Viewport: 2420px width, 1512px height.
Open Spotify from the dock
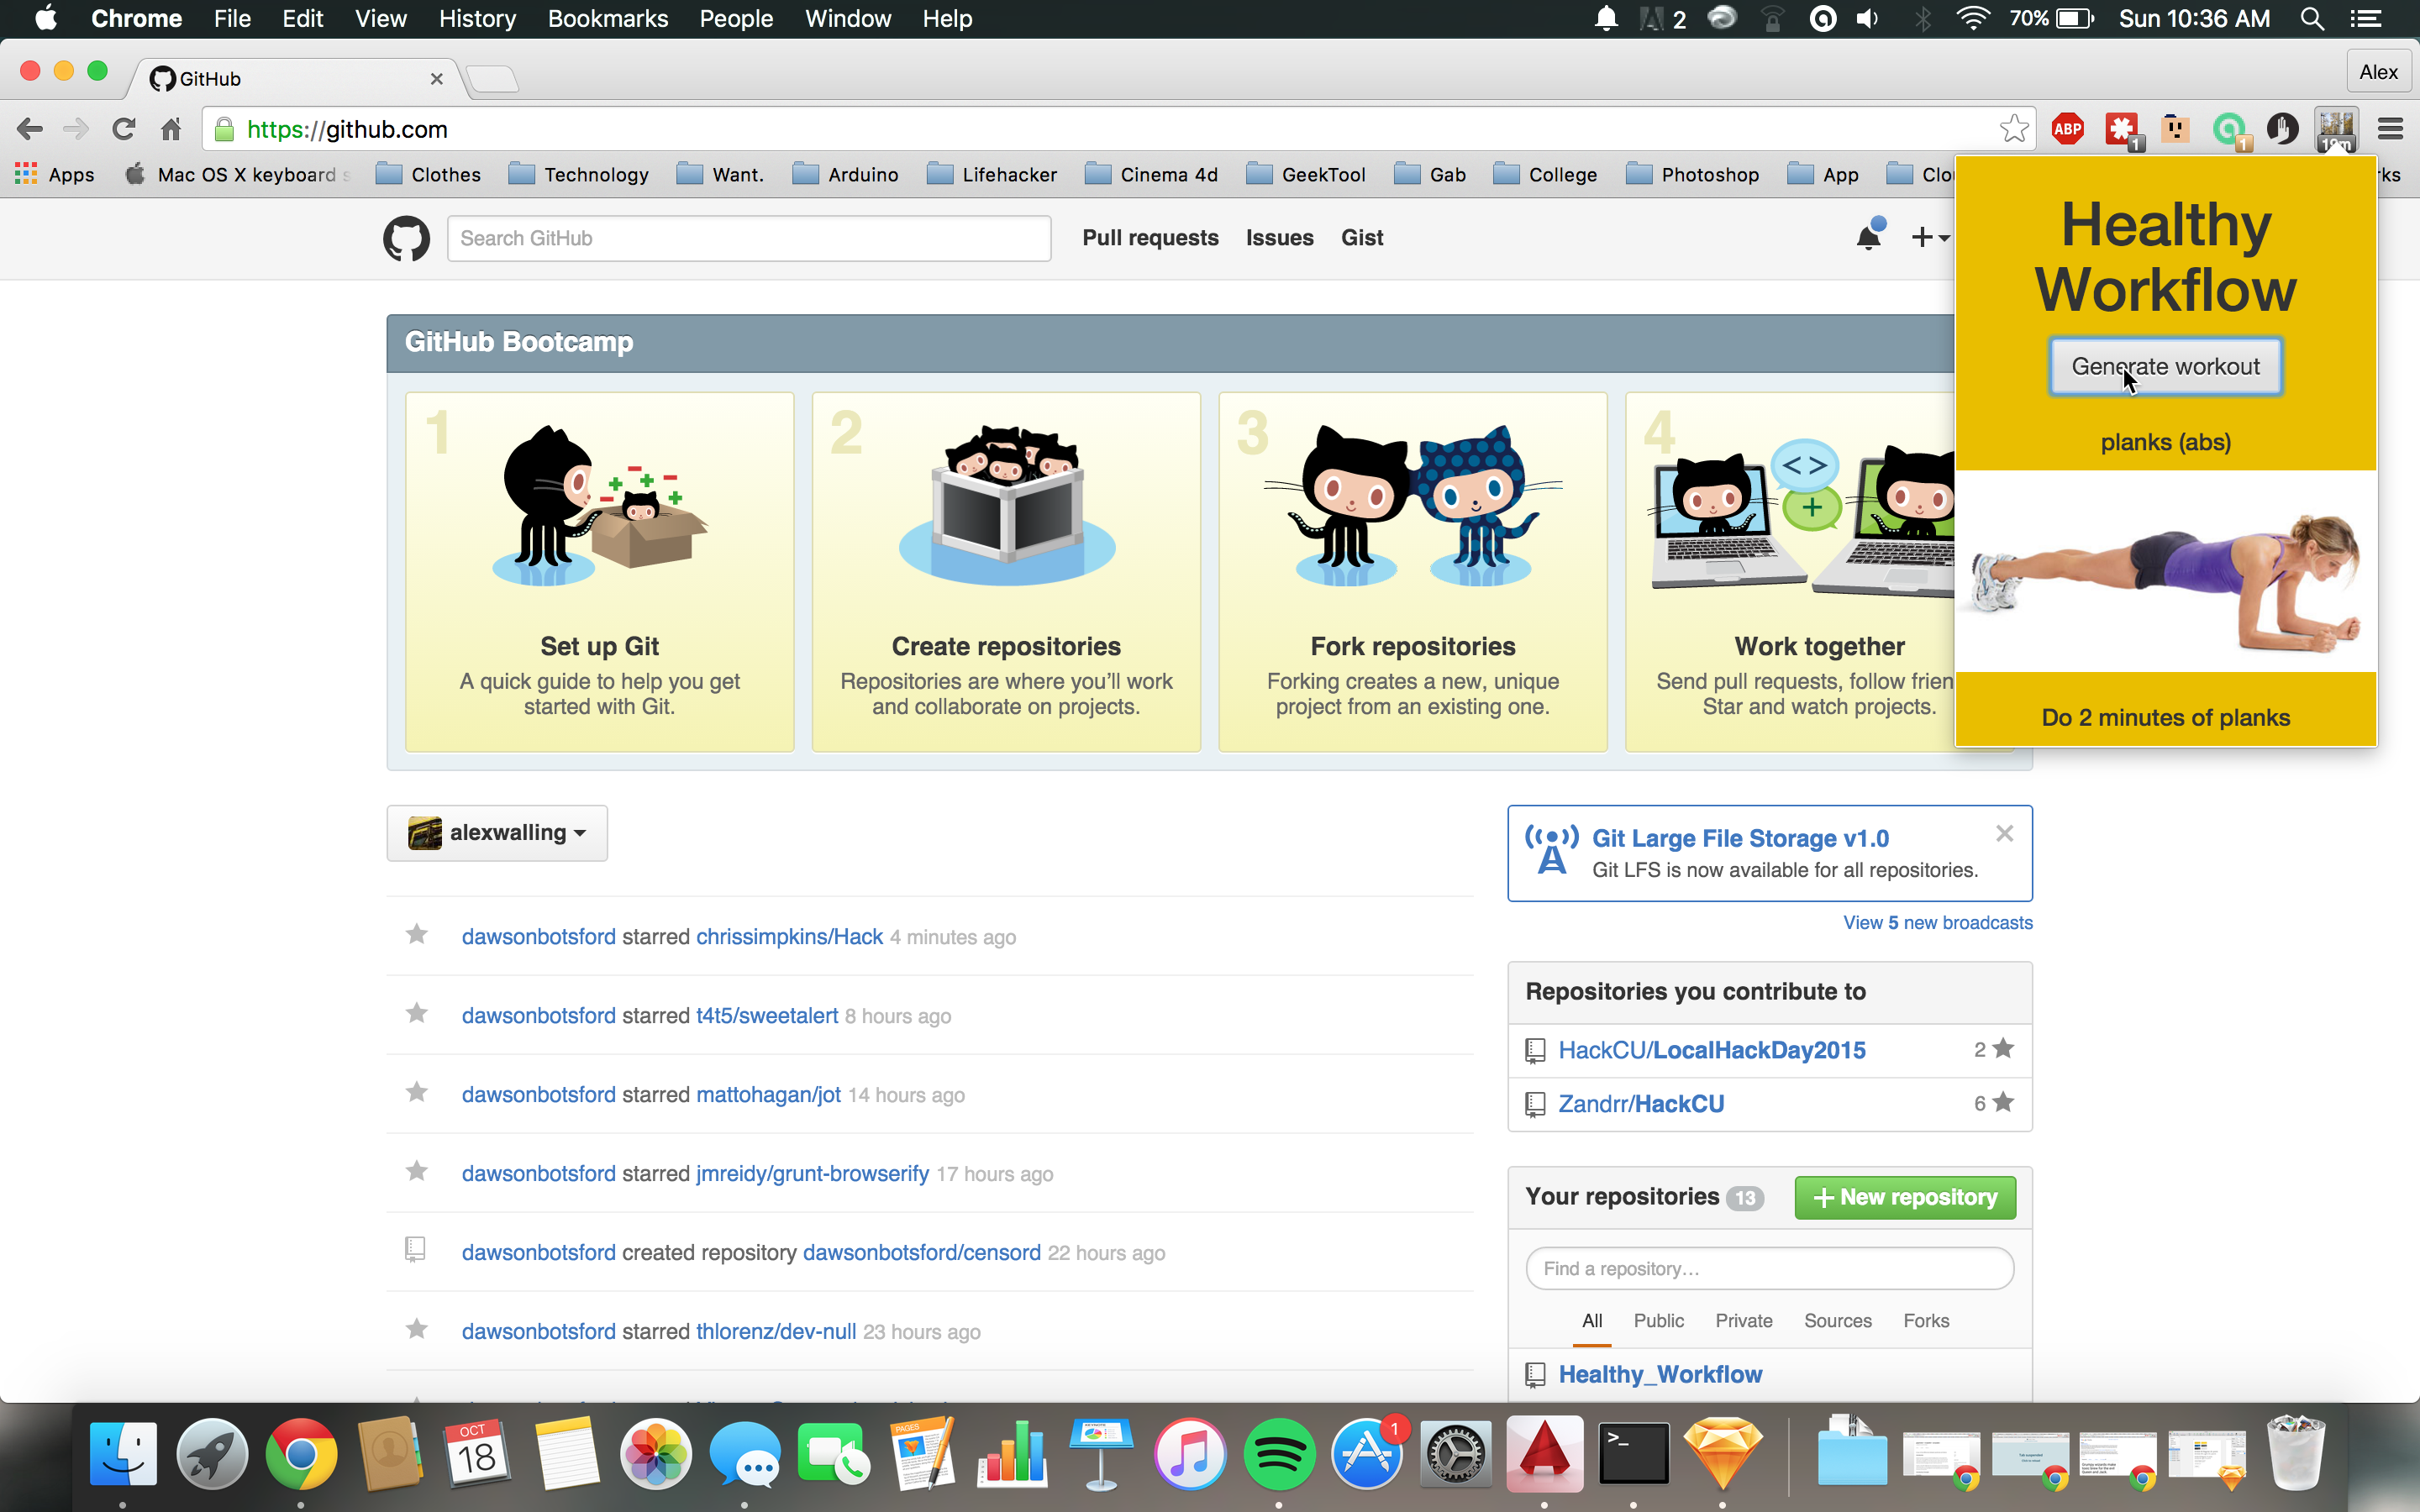pyautogui.click(x=1279, y=1453)
